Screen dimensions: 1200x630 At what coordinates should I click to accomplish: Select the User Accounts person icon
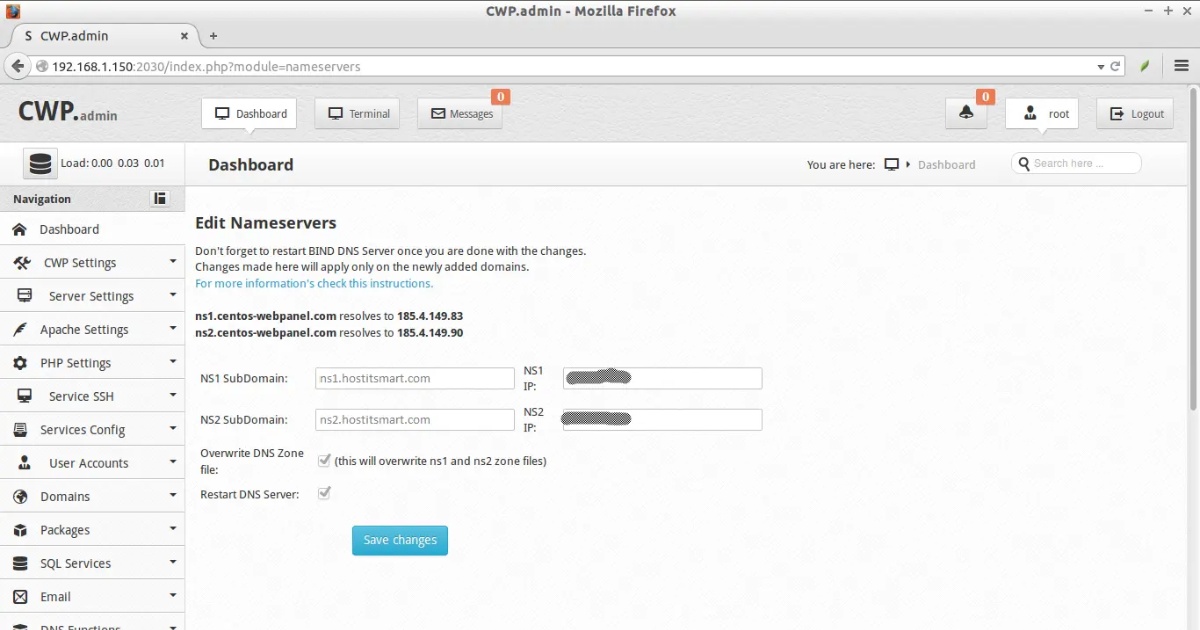click(x=22, y=462)
